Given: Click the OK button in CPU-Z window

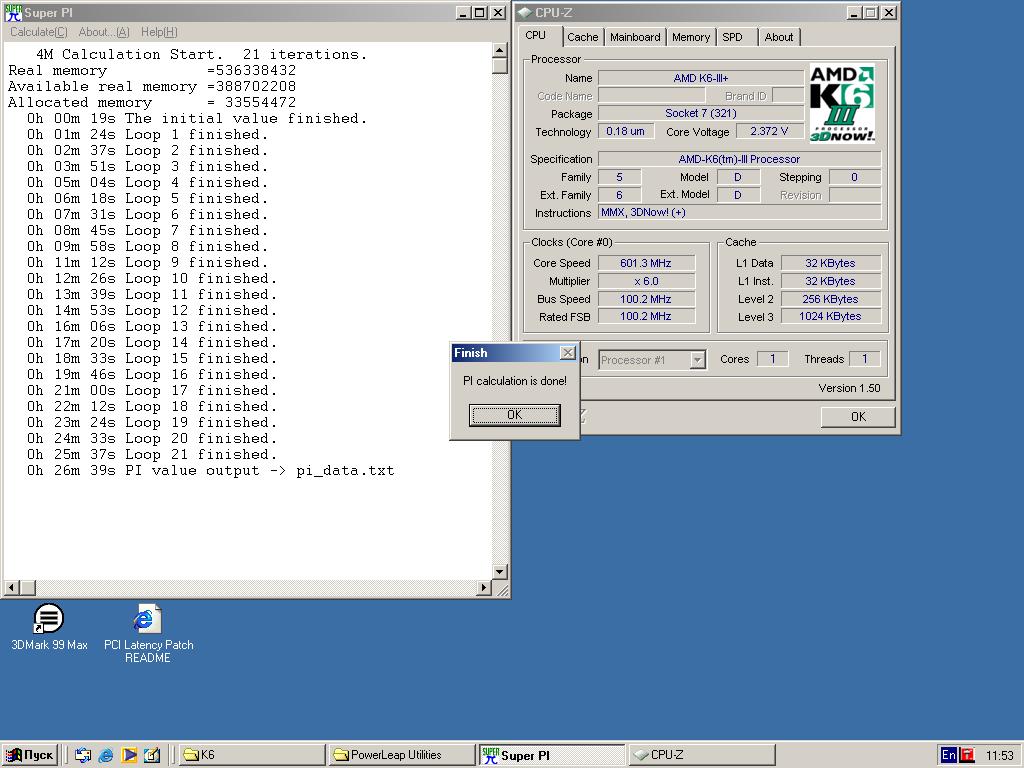Looking at the screenshot, I should coord(857,417).
